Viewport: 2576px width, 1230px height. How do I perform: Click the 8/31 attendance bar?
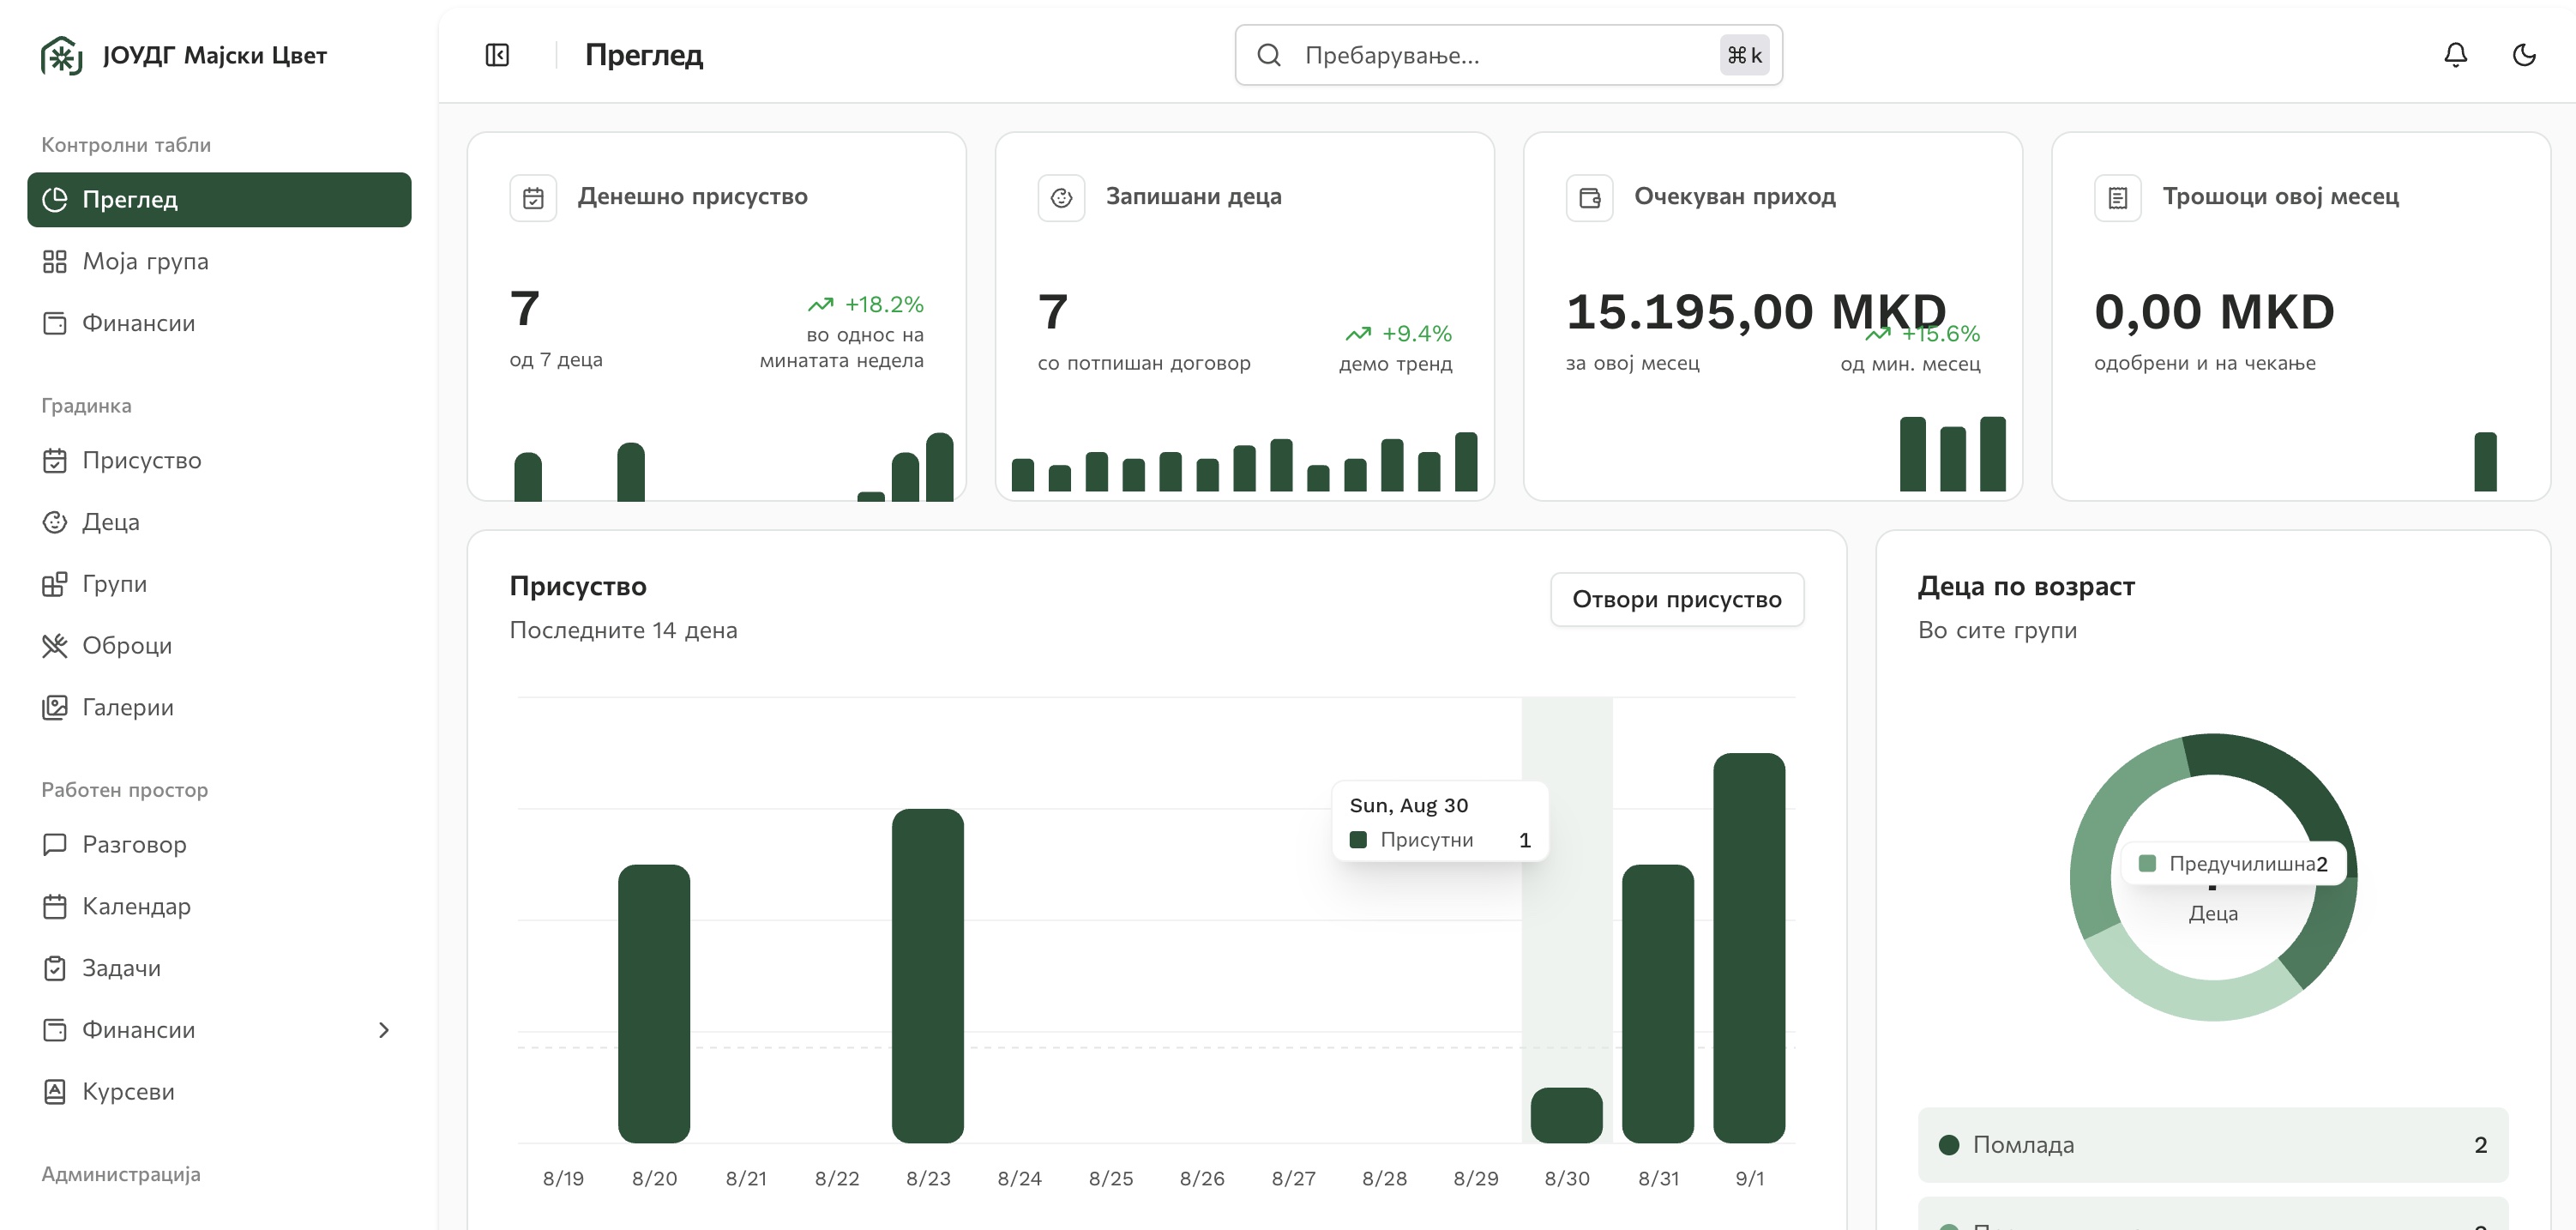(1658, 1003)
